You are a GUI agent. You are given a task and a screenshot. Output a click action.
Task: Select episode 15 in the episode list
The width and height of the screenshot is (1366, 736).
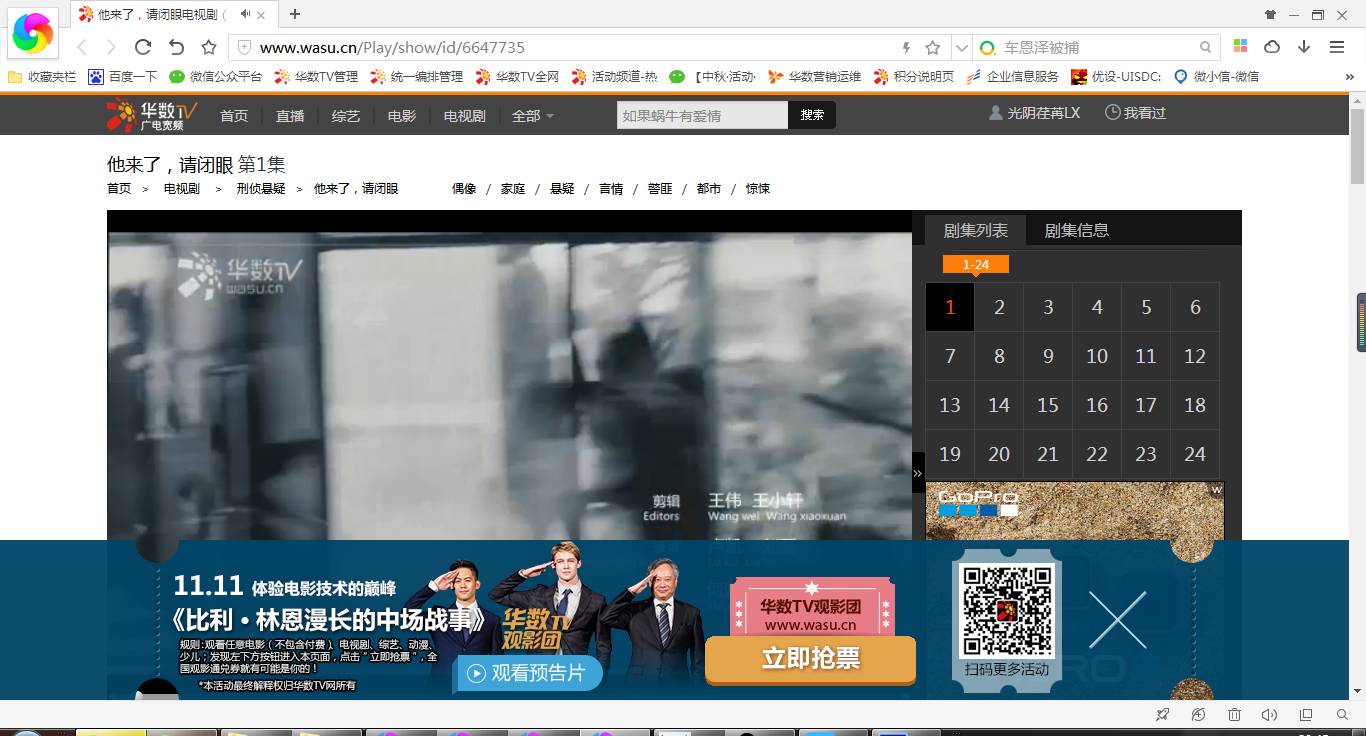click(x=1047, y=405)
